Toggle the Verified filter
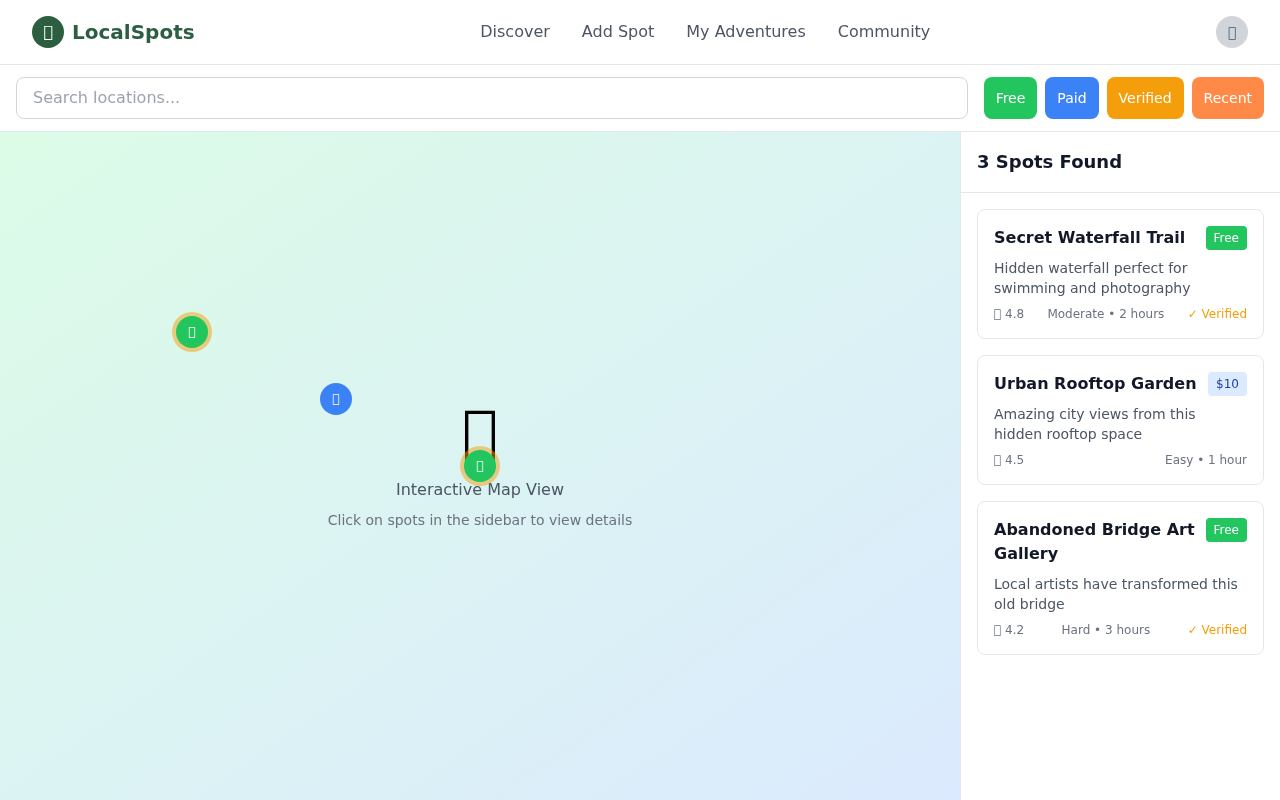Screen dimensions: 1280x800 point(1145,97)
